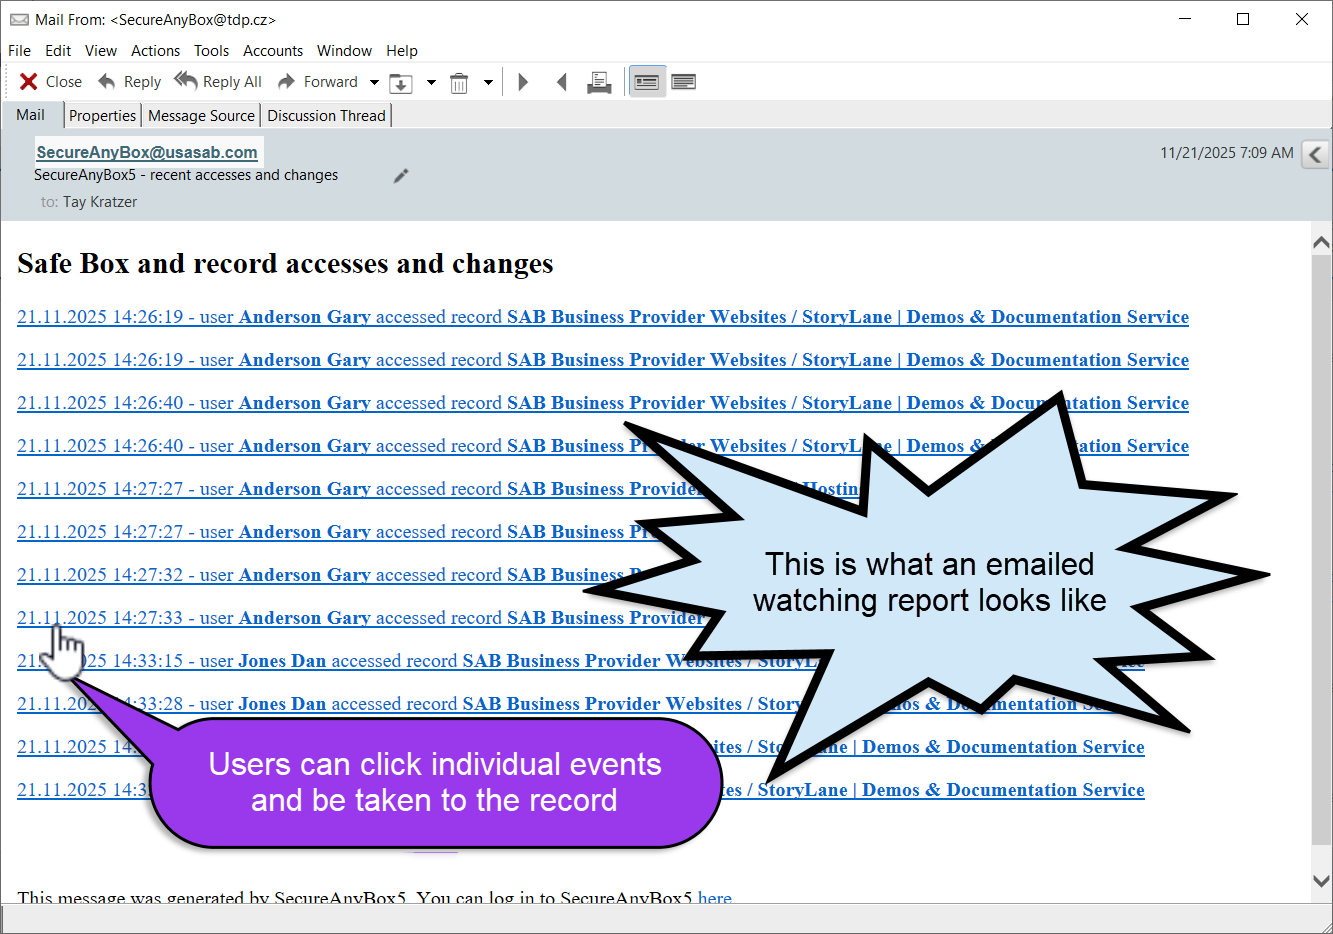Switch to the full-text layout view icon

[x=684, y=82]
